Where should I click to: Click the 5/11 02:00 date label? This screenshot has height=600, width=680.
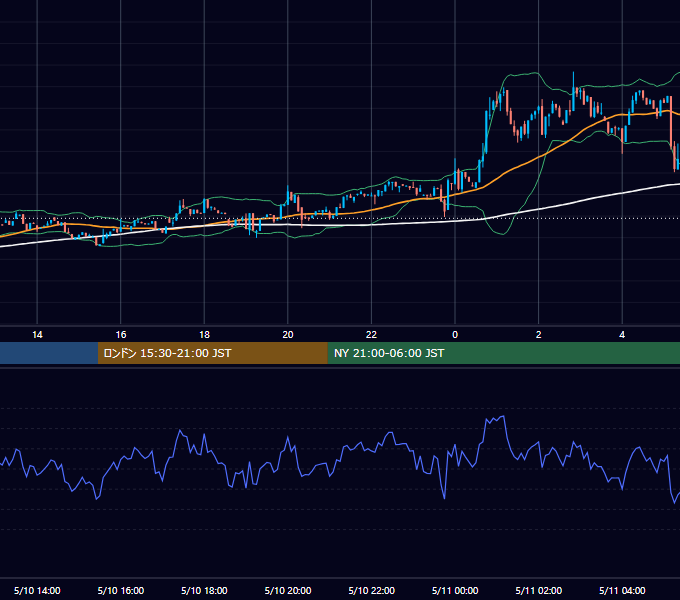[x=539, y=590]
